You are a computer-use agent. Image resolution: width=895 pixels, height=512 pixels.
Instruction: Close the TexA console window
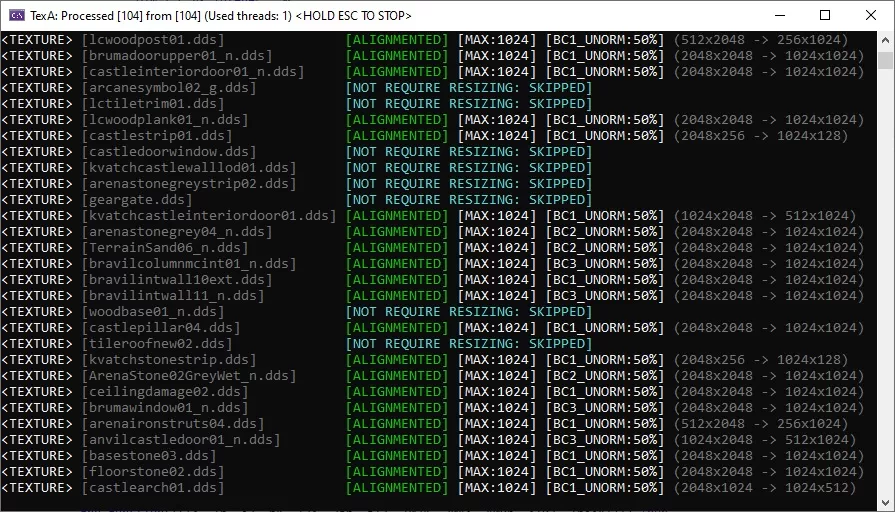pos(870,15)
